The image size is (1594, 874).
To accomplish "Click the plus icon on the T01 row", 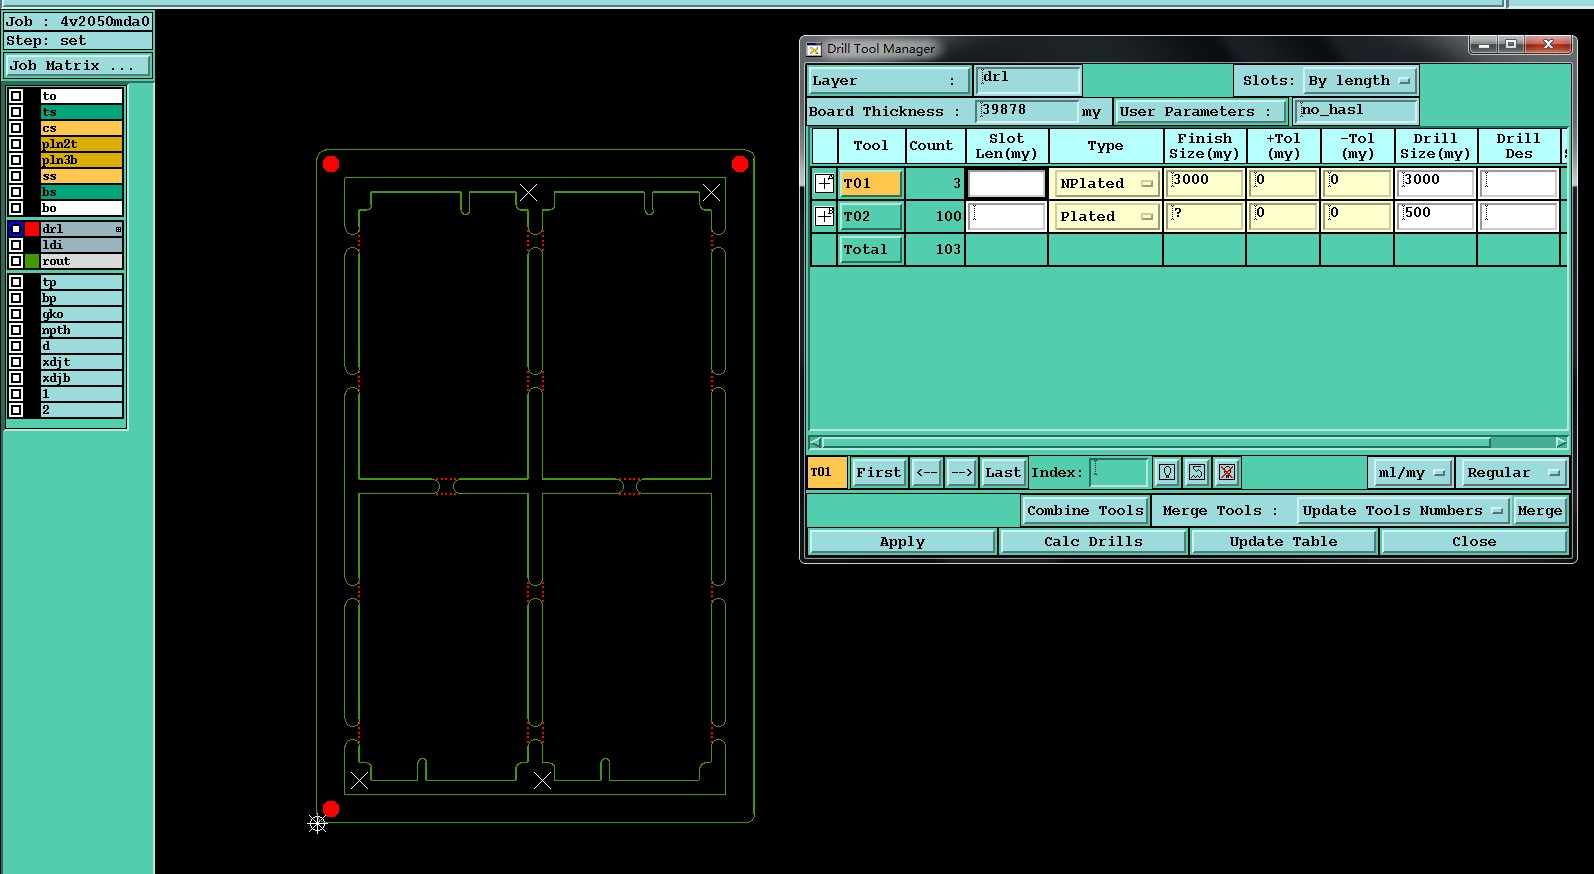I will pyautogui.click(x=824, y=183).
